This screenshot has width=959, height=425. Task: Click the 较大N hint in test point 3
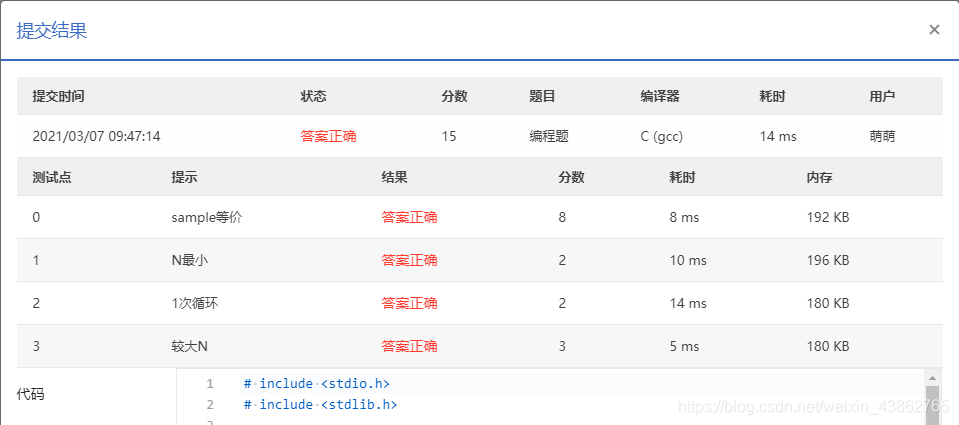click(190, 346)
